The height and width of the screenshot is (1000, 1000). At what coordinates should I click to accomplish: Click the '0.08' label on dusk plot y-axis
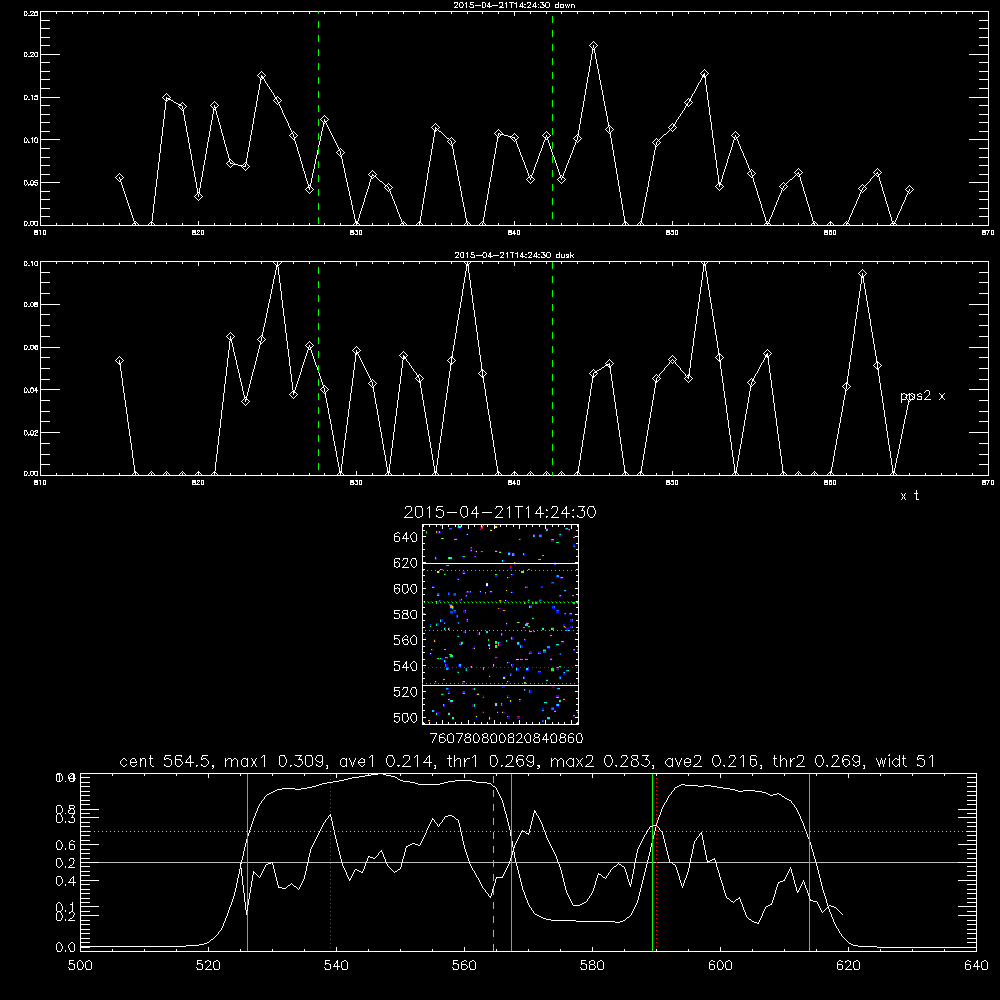coord(31,305)
